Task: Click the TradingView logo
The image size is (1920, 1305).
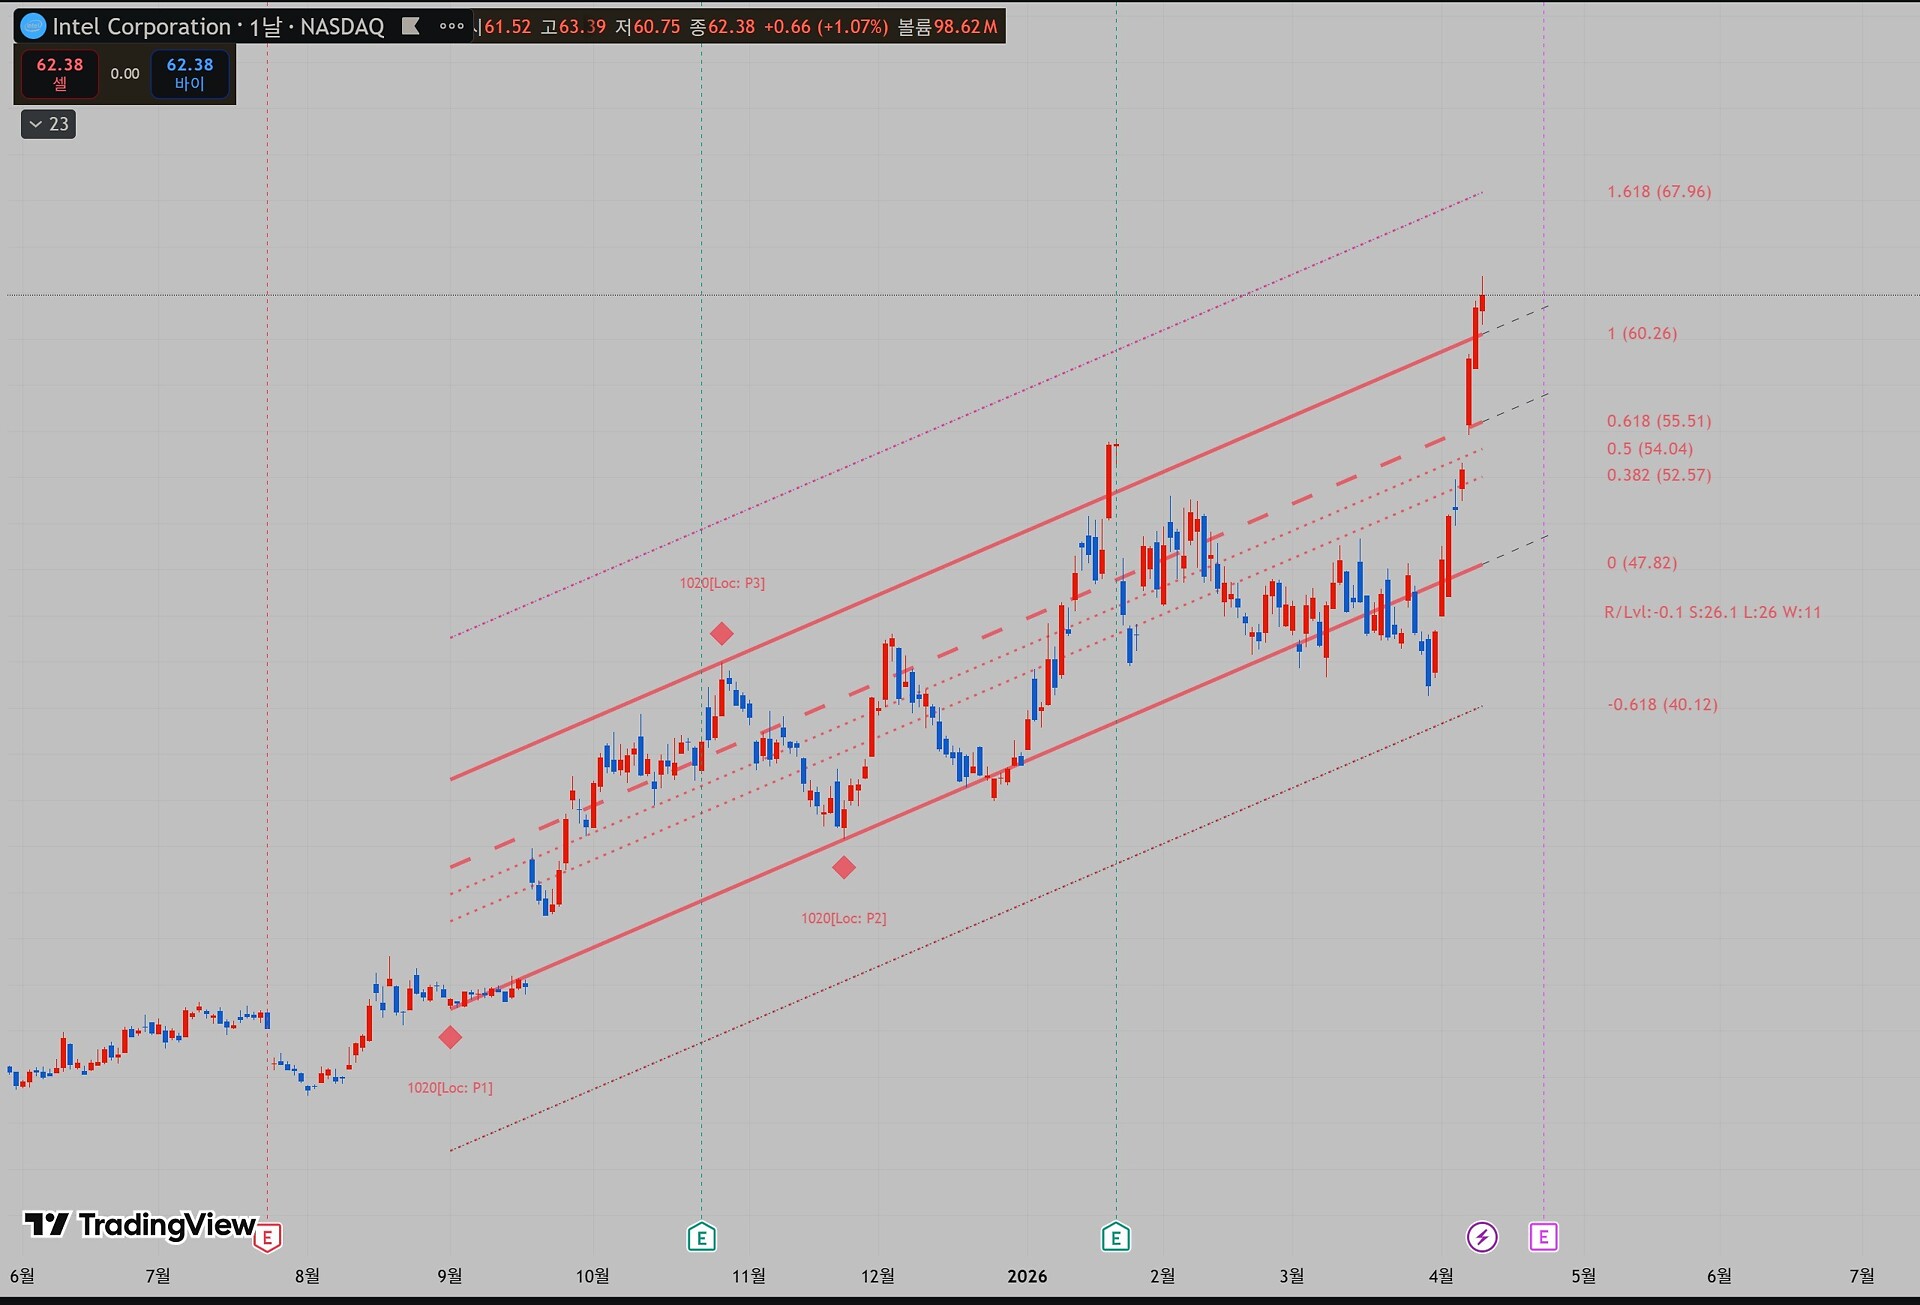Action: pyautogui.click(x=140, y=1225)
